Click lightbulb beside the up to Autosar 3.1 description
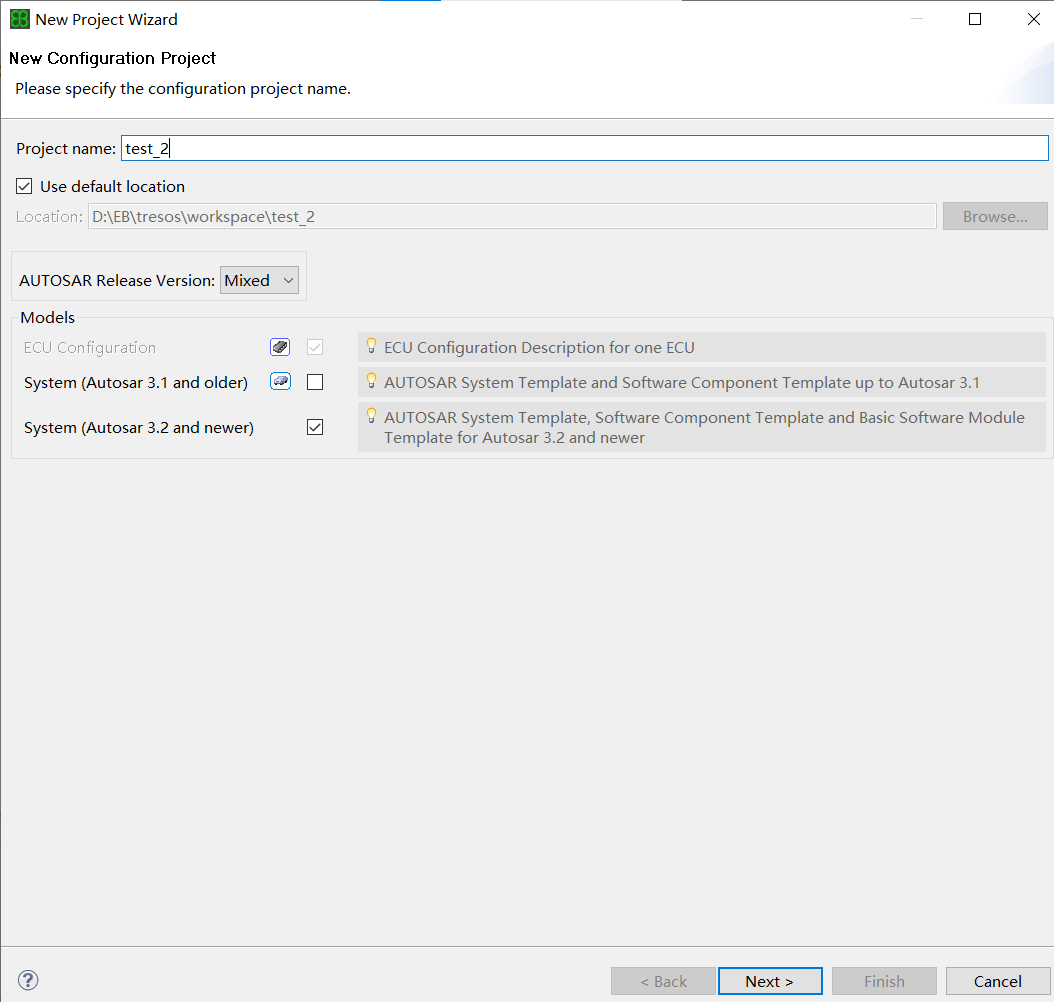 pos(371,381)
